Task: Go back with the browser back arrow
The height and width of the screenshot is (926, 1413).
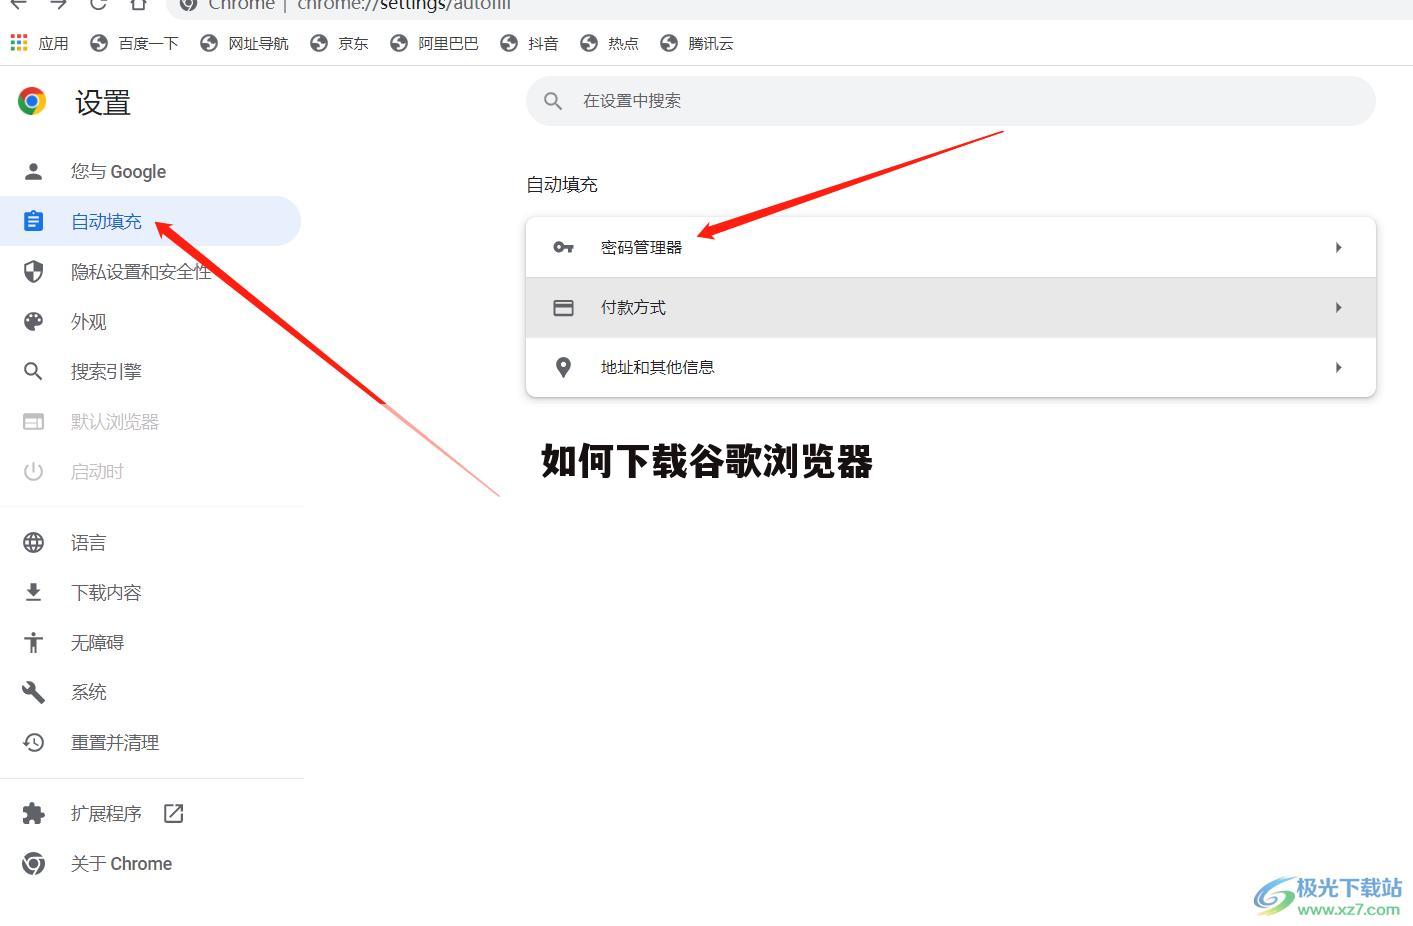Action: pos(18,3)
